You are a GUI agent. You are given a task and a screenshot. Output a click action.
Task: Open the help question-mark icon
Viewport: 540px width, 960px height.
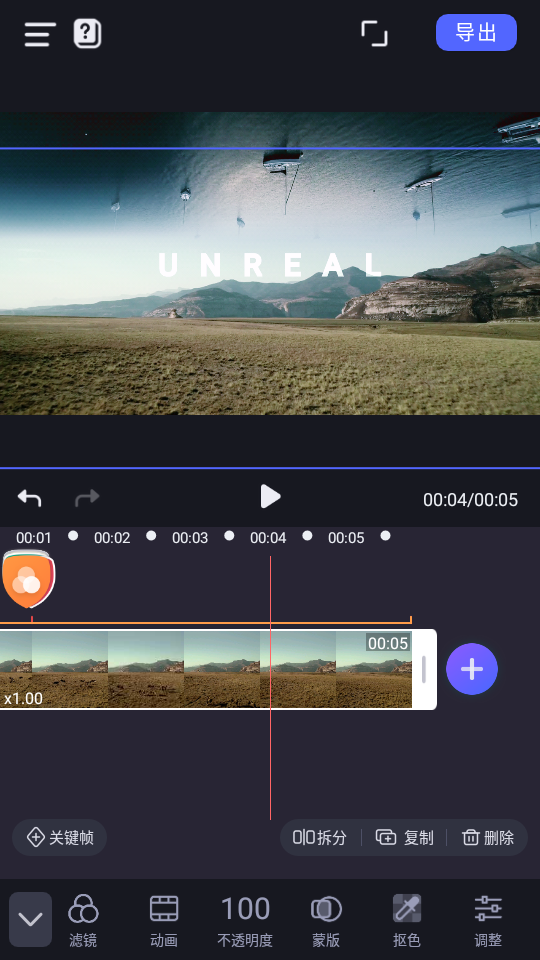[x=88, y=34]
